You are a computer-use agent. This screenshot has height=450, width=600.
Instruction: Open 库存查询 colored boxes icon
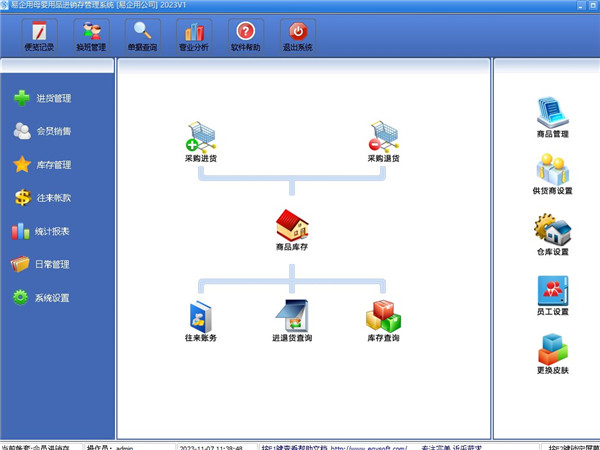point(383,321)
